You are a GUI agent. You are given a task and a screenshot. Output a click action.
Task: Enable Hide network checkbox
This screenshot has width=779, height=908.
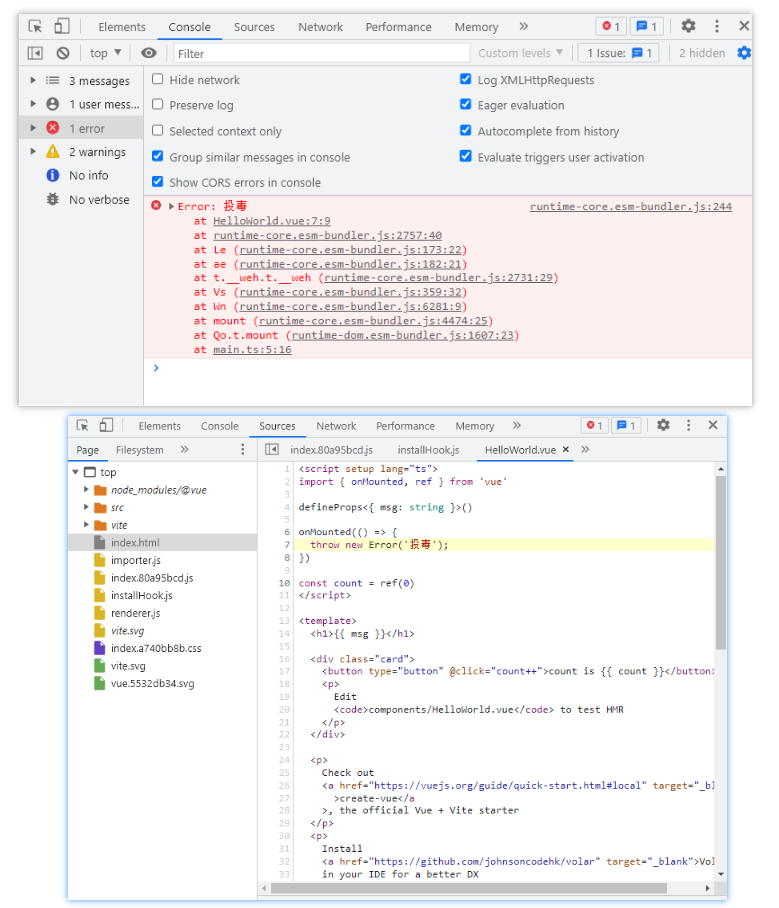click(x=158, y=79)
